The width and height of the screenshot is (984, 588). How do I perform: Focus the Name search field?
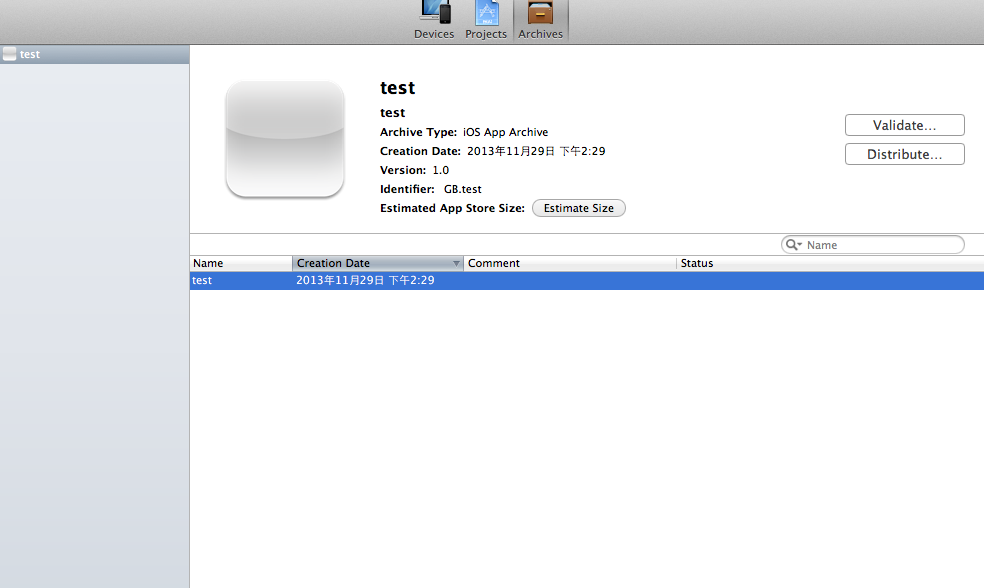pos(880,245)
